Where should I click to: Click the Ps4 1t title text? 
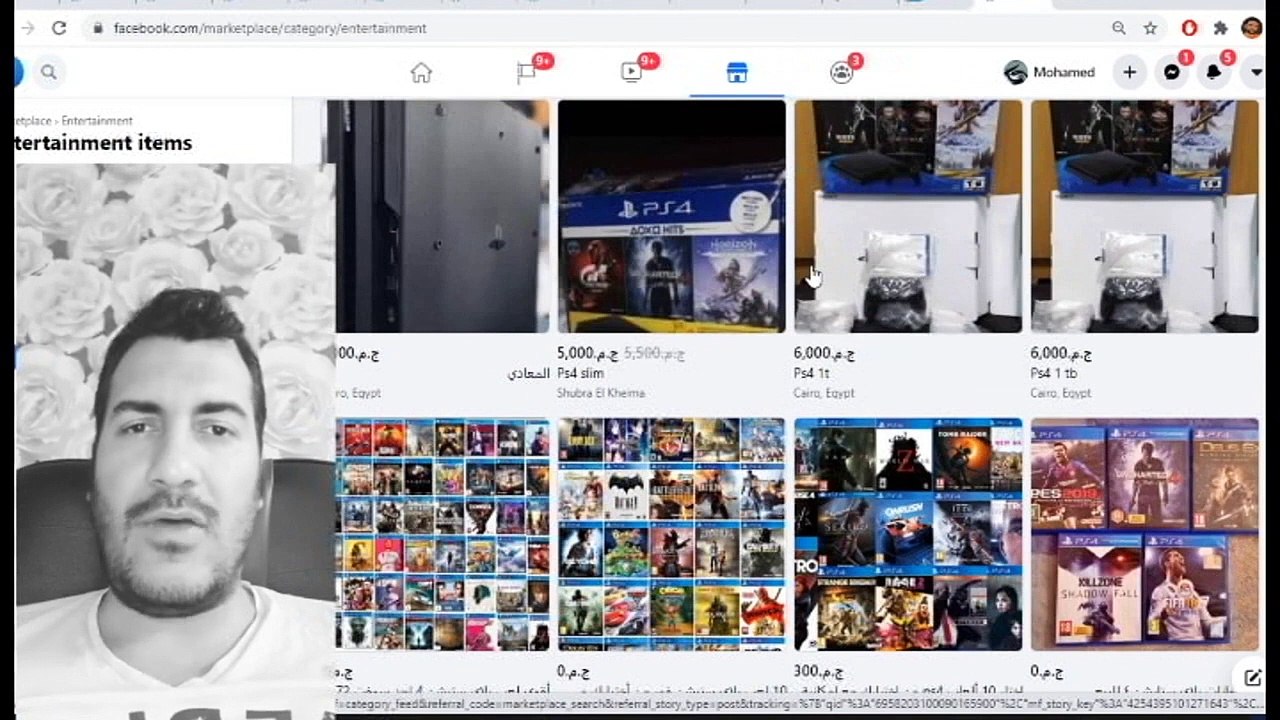pos(812,373)
